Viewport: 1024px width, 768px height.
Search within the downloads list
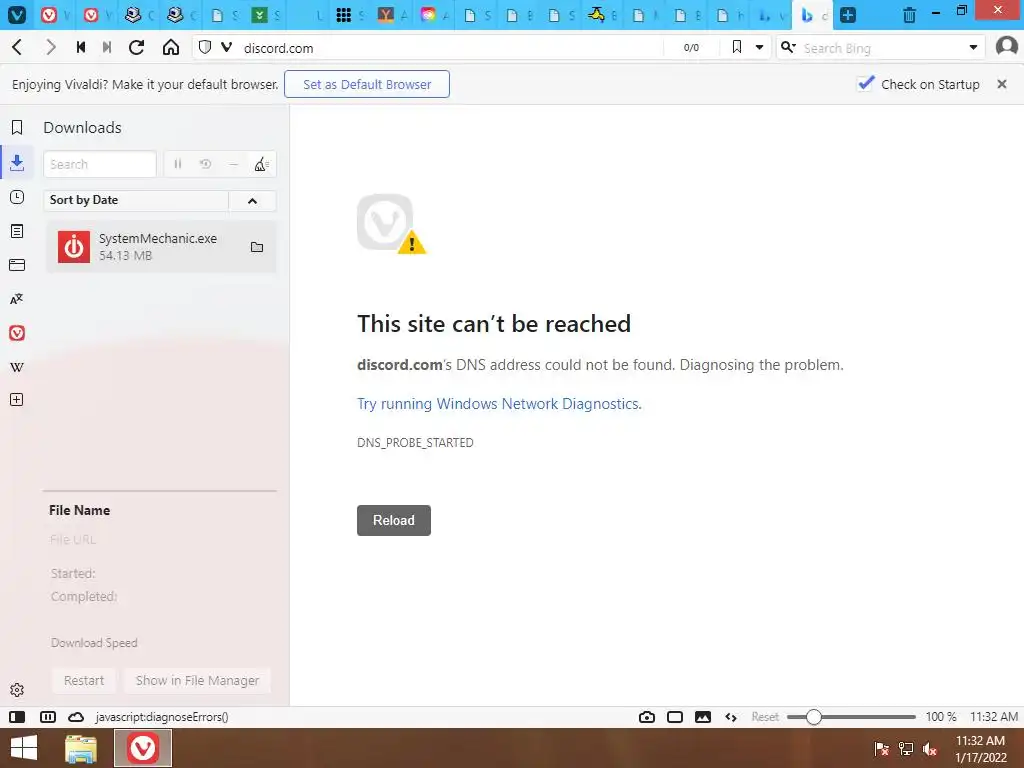[x=100, y=164]
